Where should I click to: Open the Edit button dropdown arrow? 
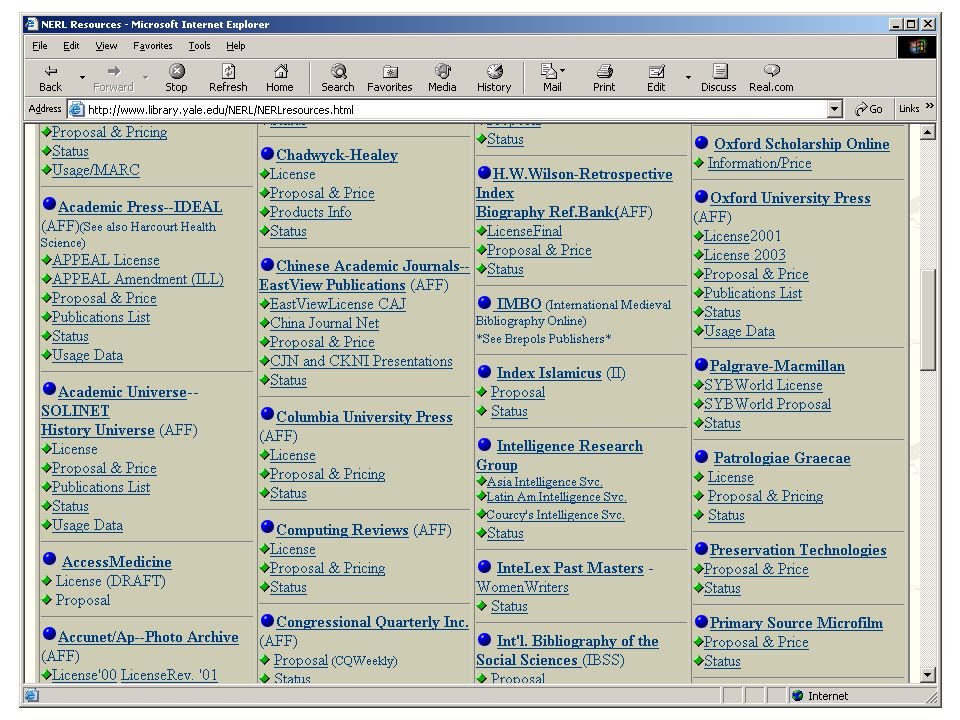pos(688,78)
